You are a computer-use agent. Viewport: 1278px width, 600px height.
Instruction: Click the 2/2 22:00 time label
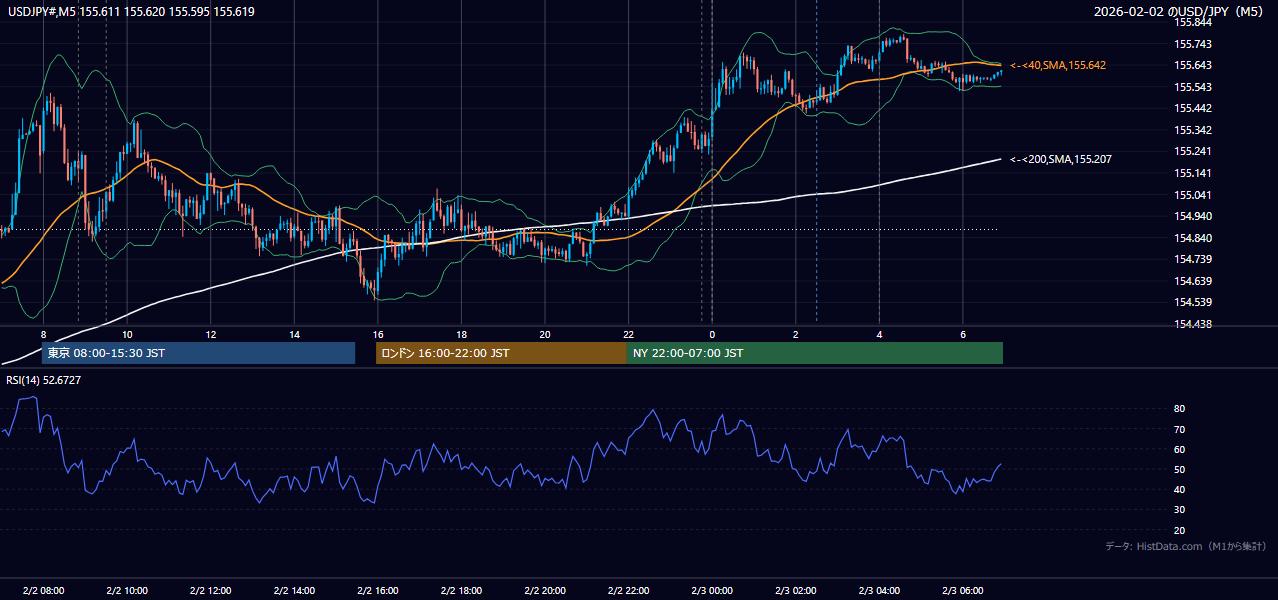point(628,590)
